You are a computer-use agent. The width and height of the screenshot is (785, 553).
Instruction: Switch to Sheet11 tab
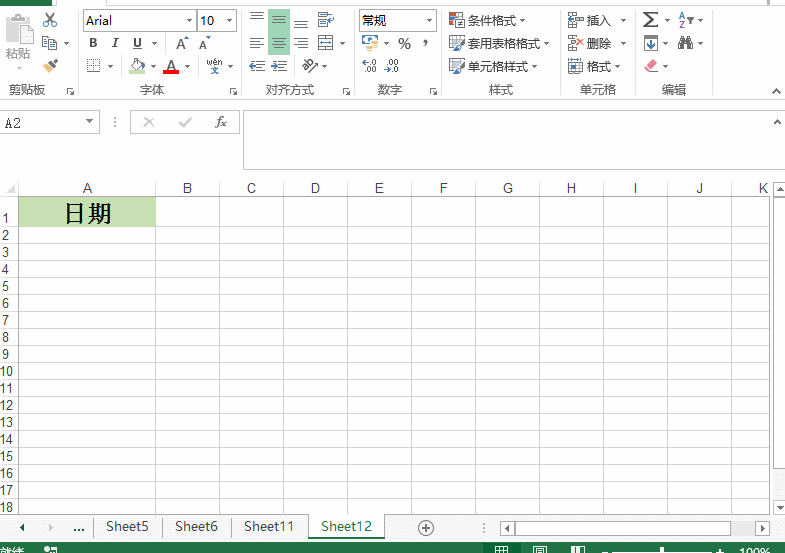(x=269, y=526)
